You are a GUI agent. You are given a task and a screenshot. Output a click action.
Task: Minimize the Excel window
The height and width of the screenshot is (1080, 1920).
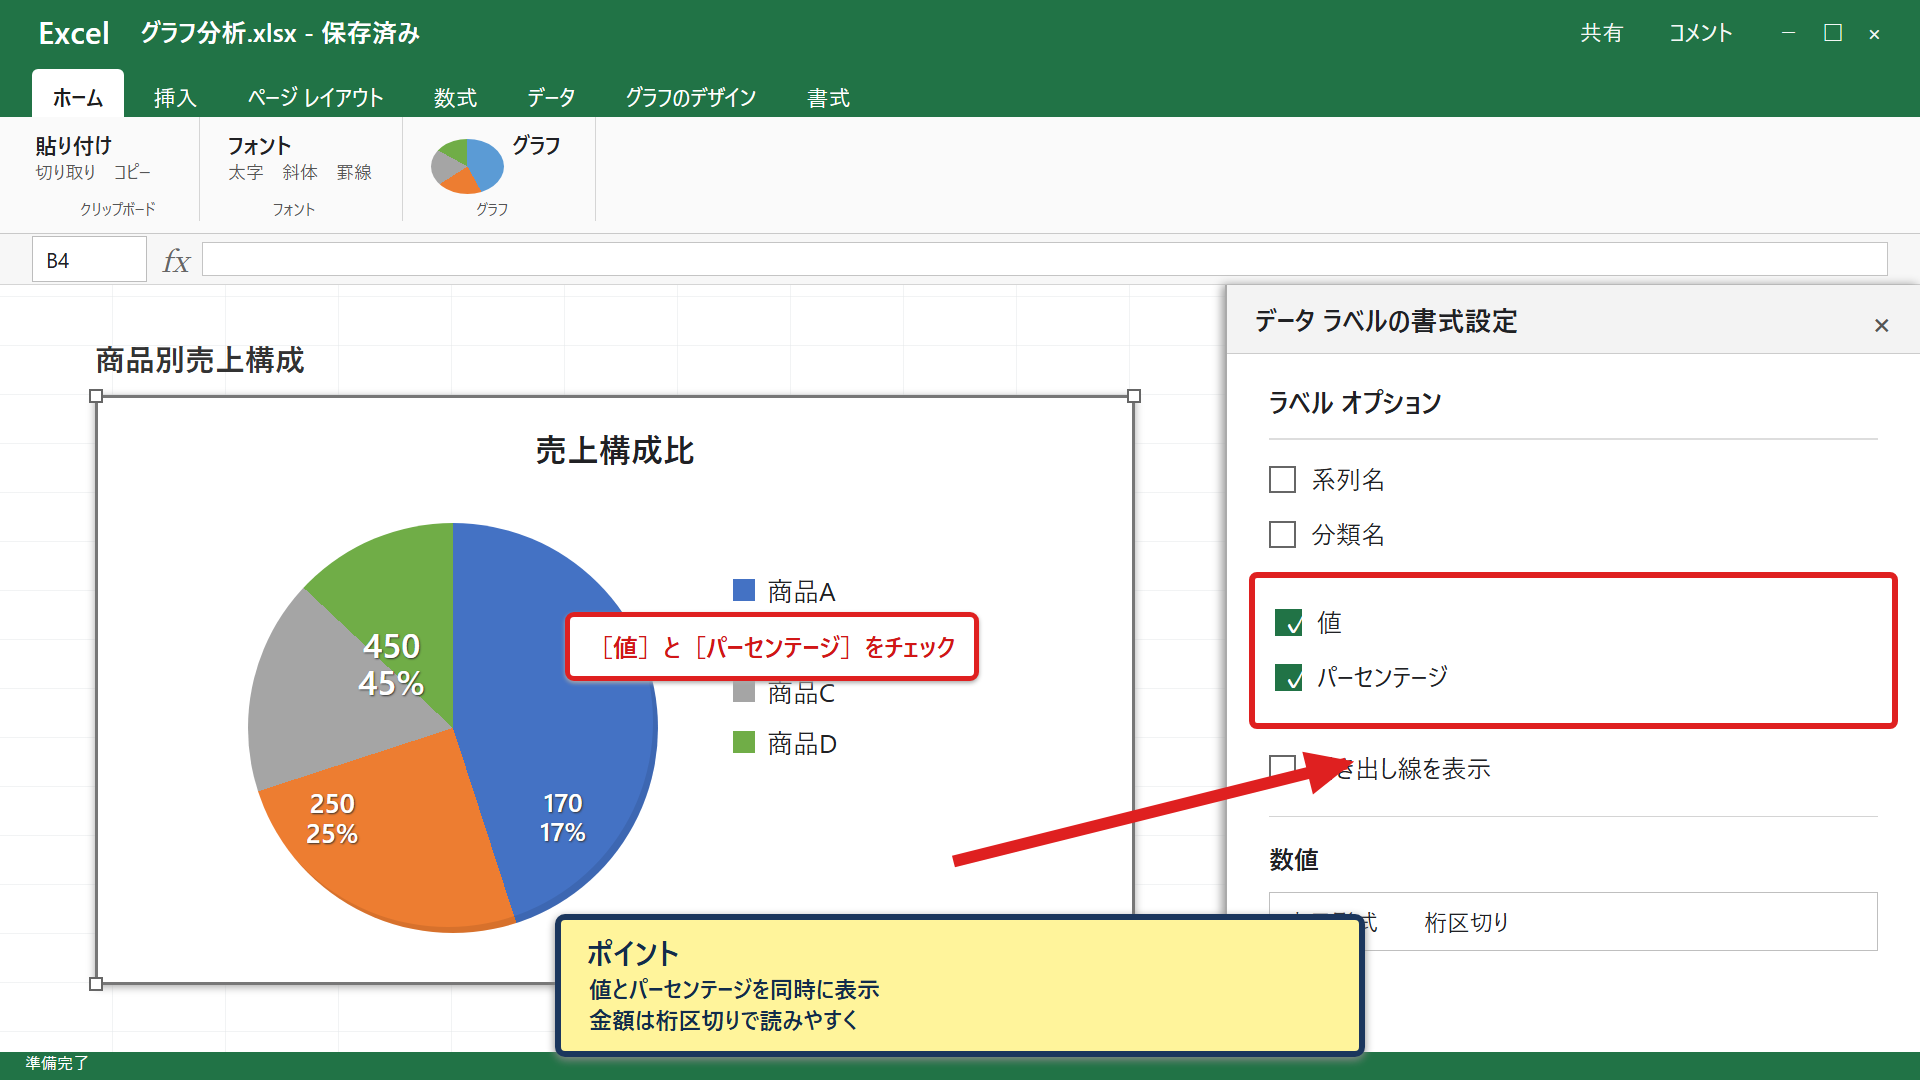(1788, 33)
